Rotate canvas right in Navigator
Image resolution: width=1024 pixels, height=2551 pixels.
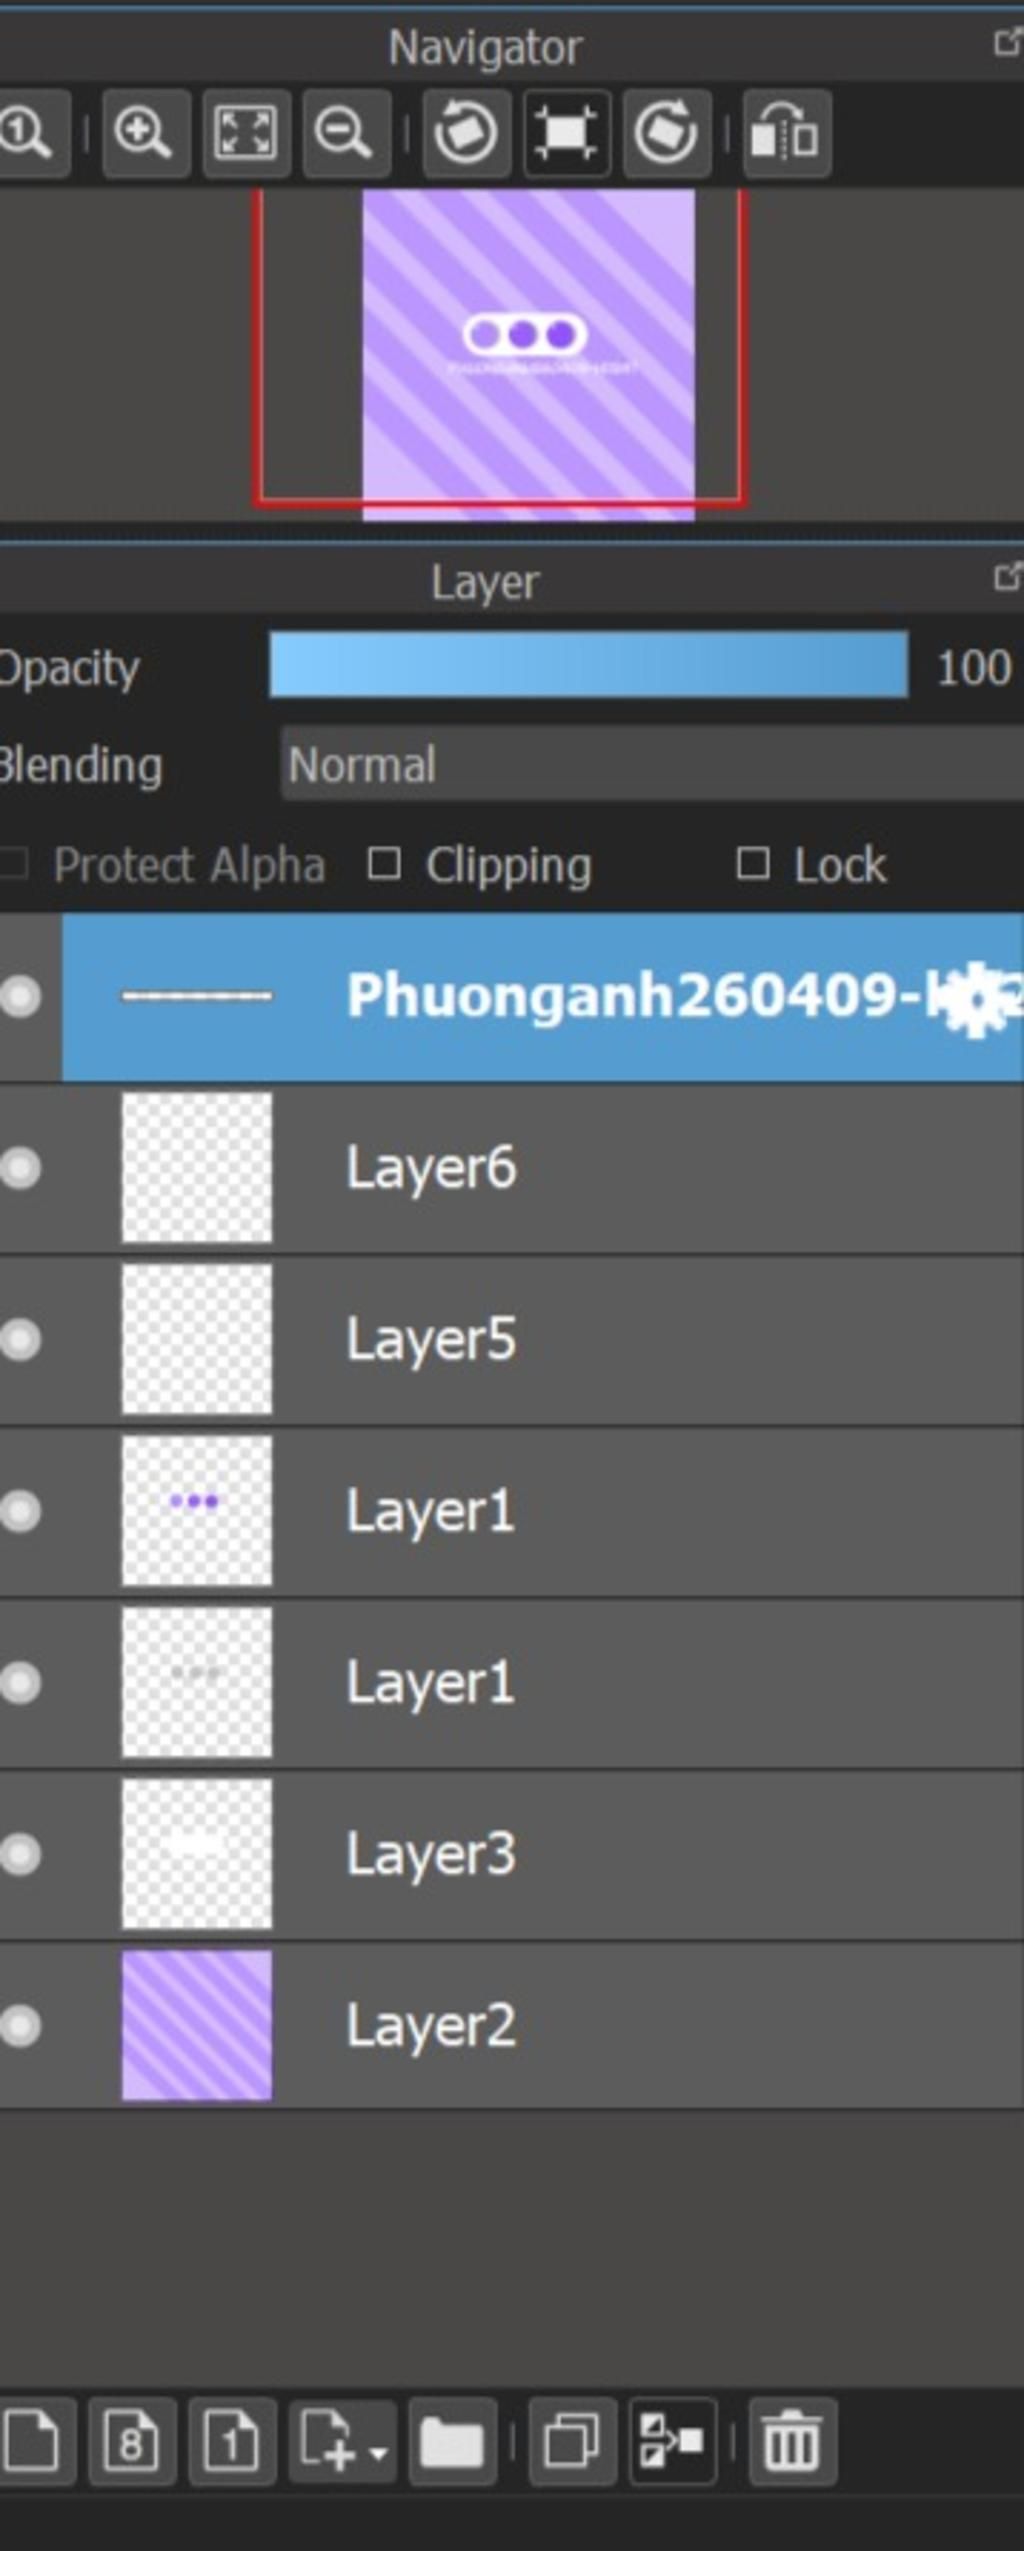(667, 133)
